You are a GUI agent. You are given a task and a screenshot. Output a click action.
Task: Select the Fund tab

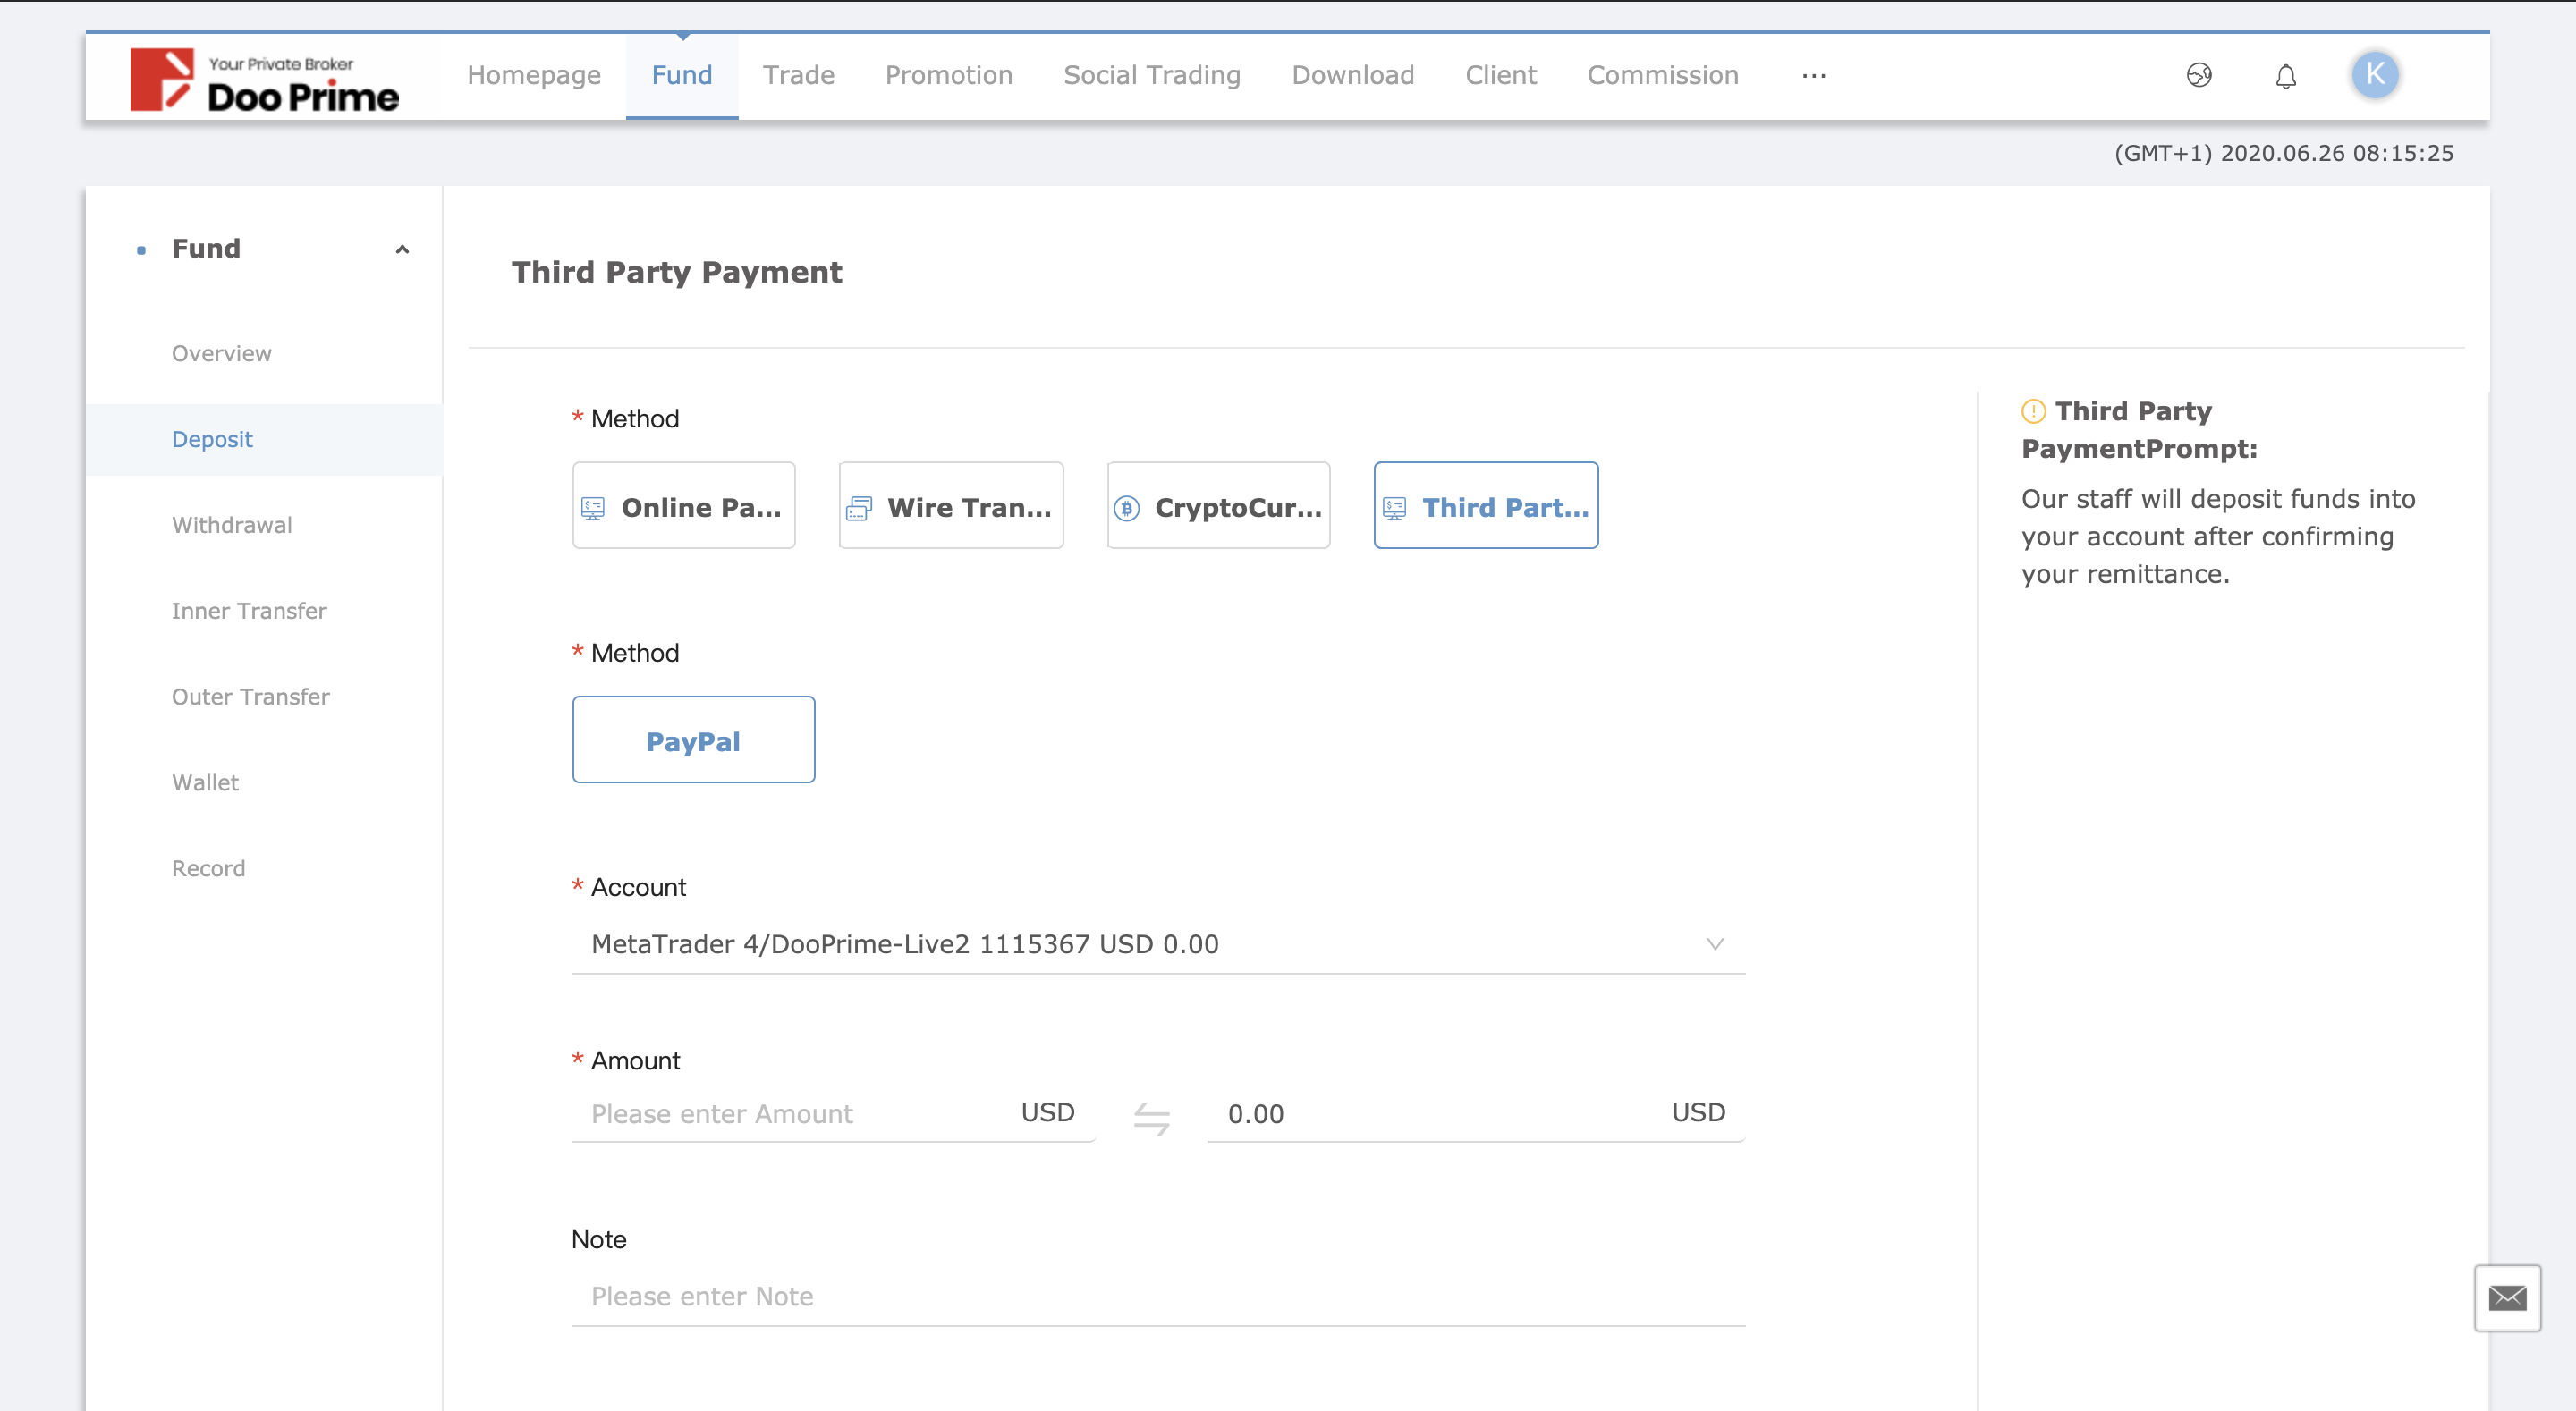[x=682, y=76]
